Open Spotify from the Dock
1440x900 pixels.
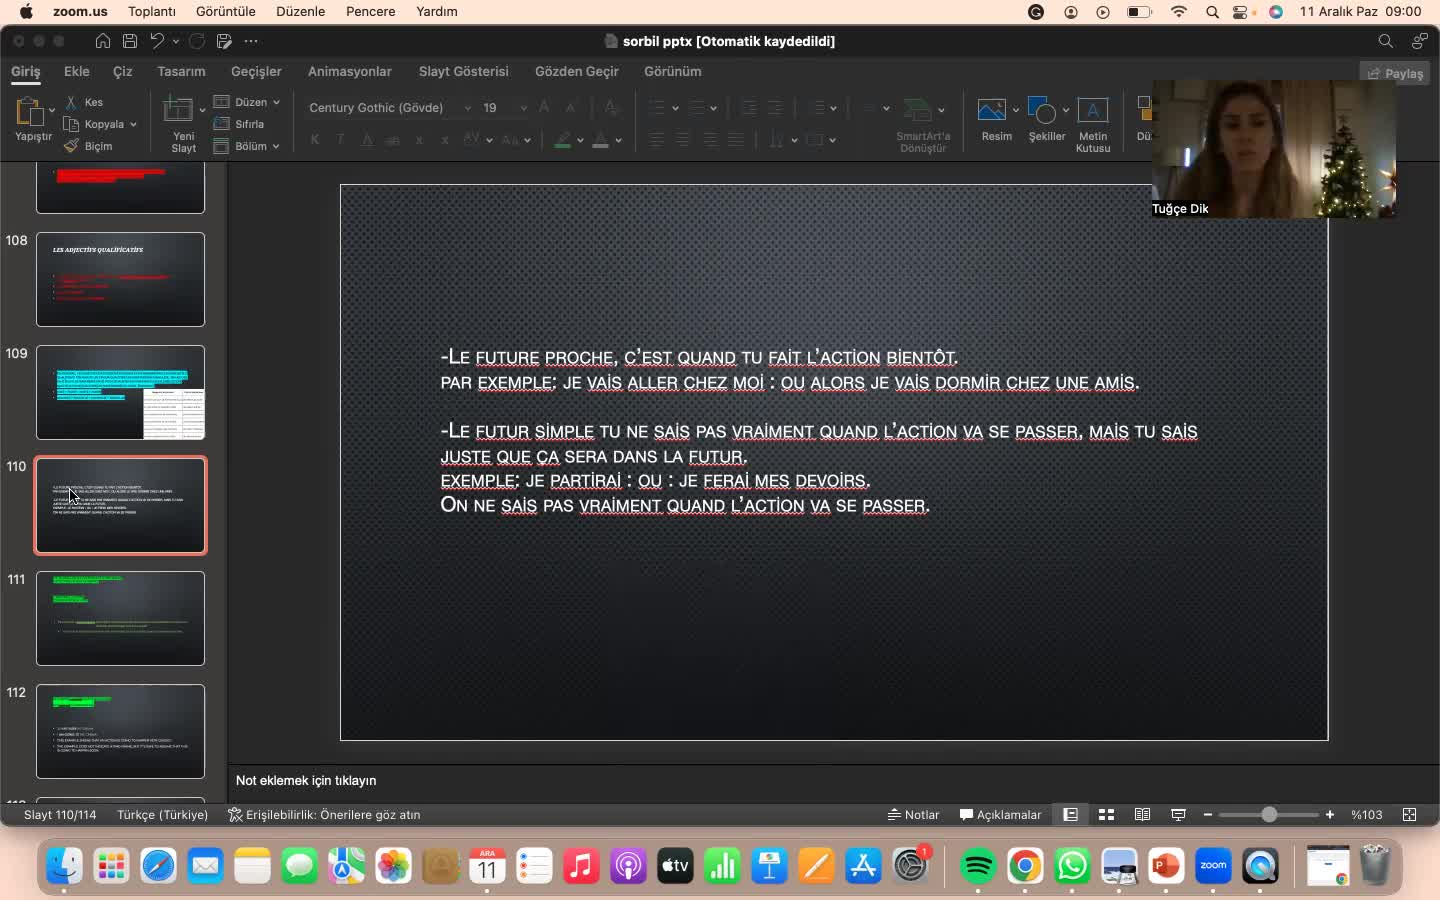click(978, 865)
